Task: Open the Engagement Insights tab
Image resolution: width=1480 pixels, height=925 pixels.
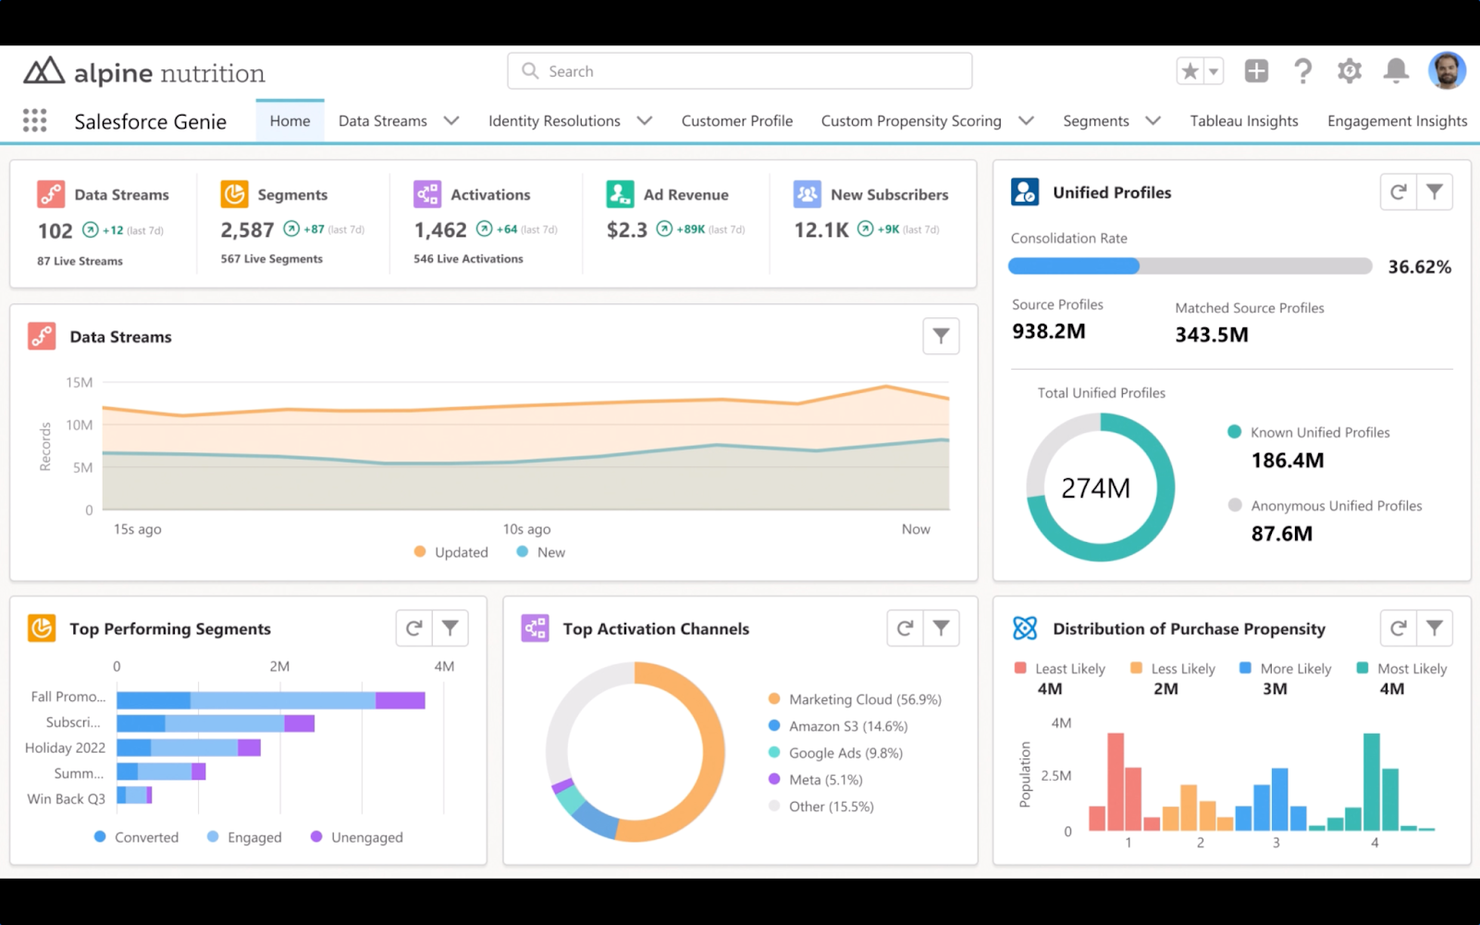Action: [1397, 121]
